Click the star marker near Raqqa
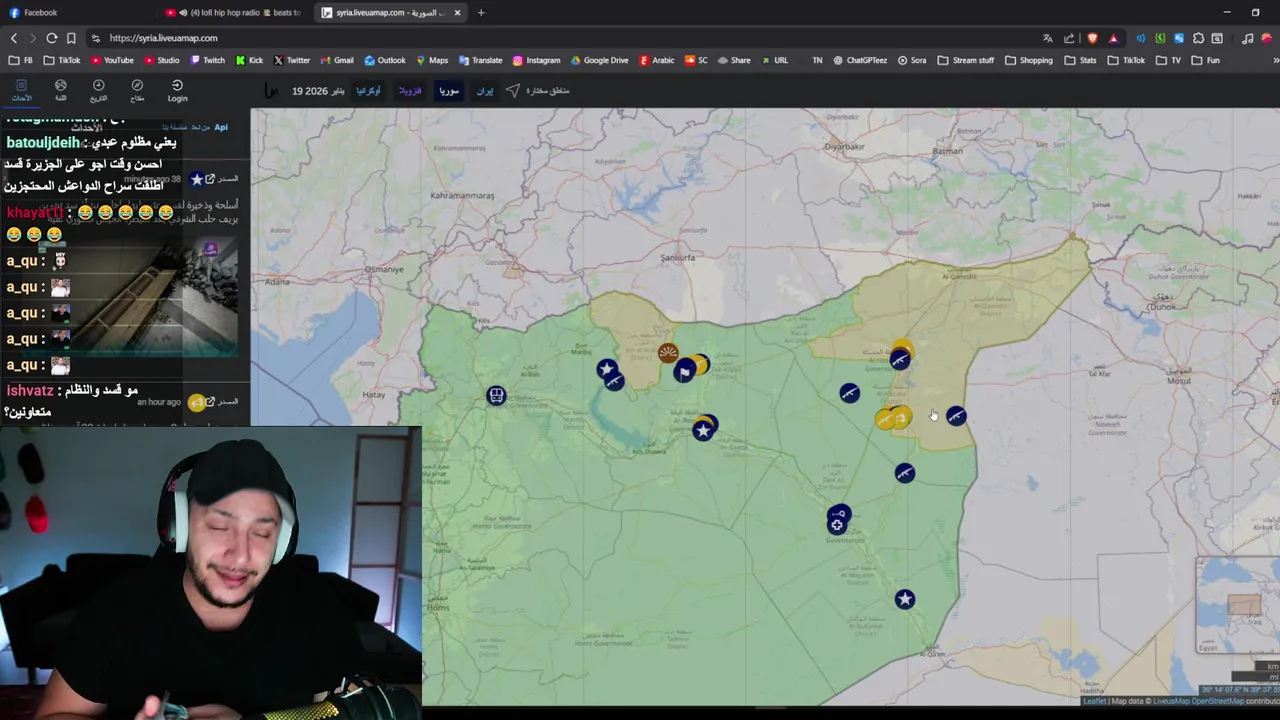Viewport: 1280px width, 720px height. click(703, 430)
